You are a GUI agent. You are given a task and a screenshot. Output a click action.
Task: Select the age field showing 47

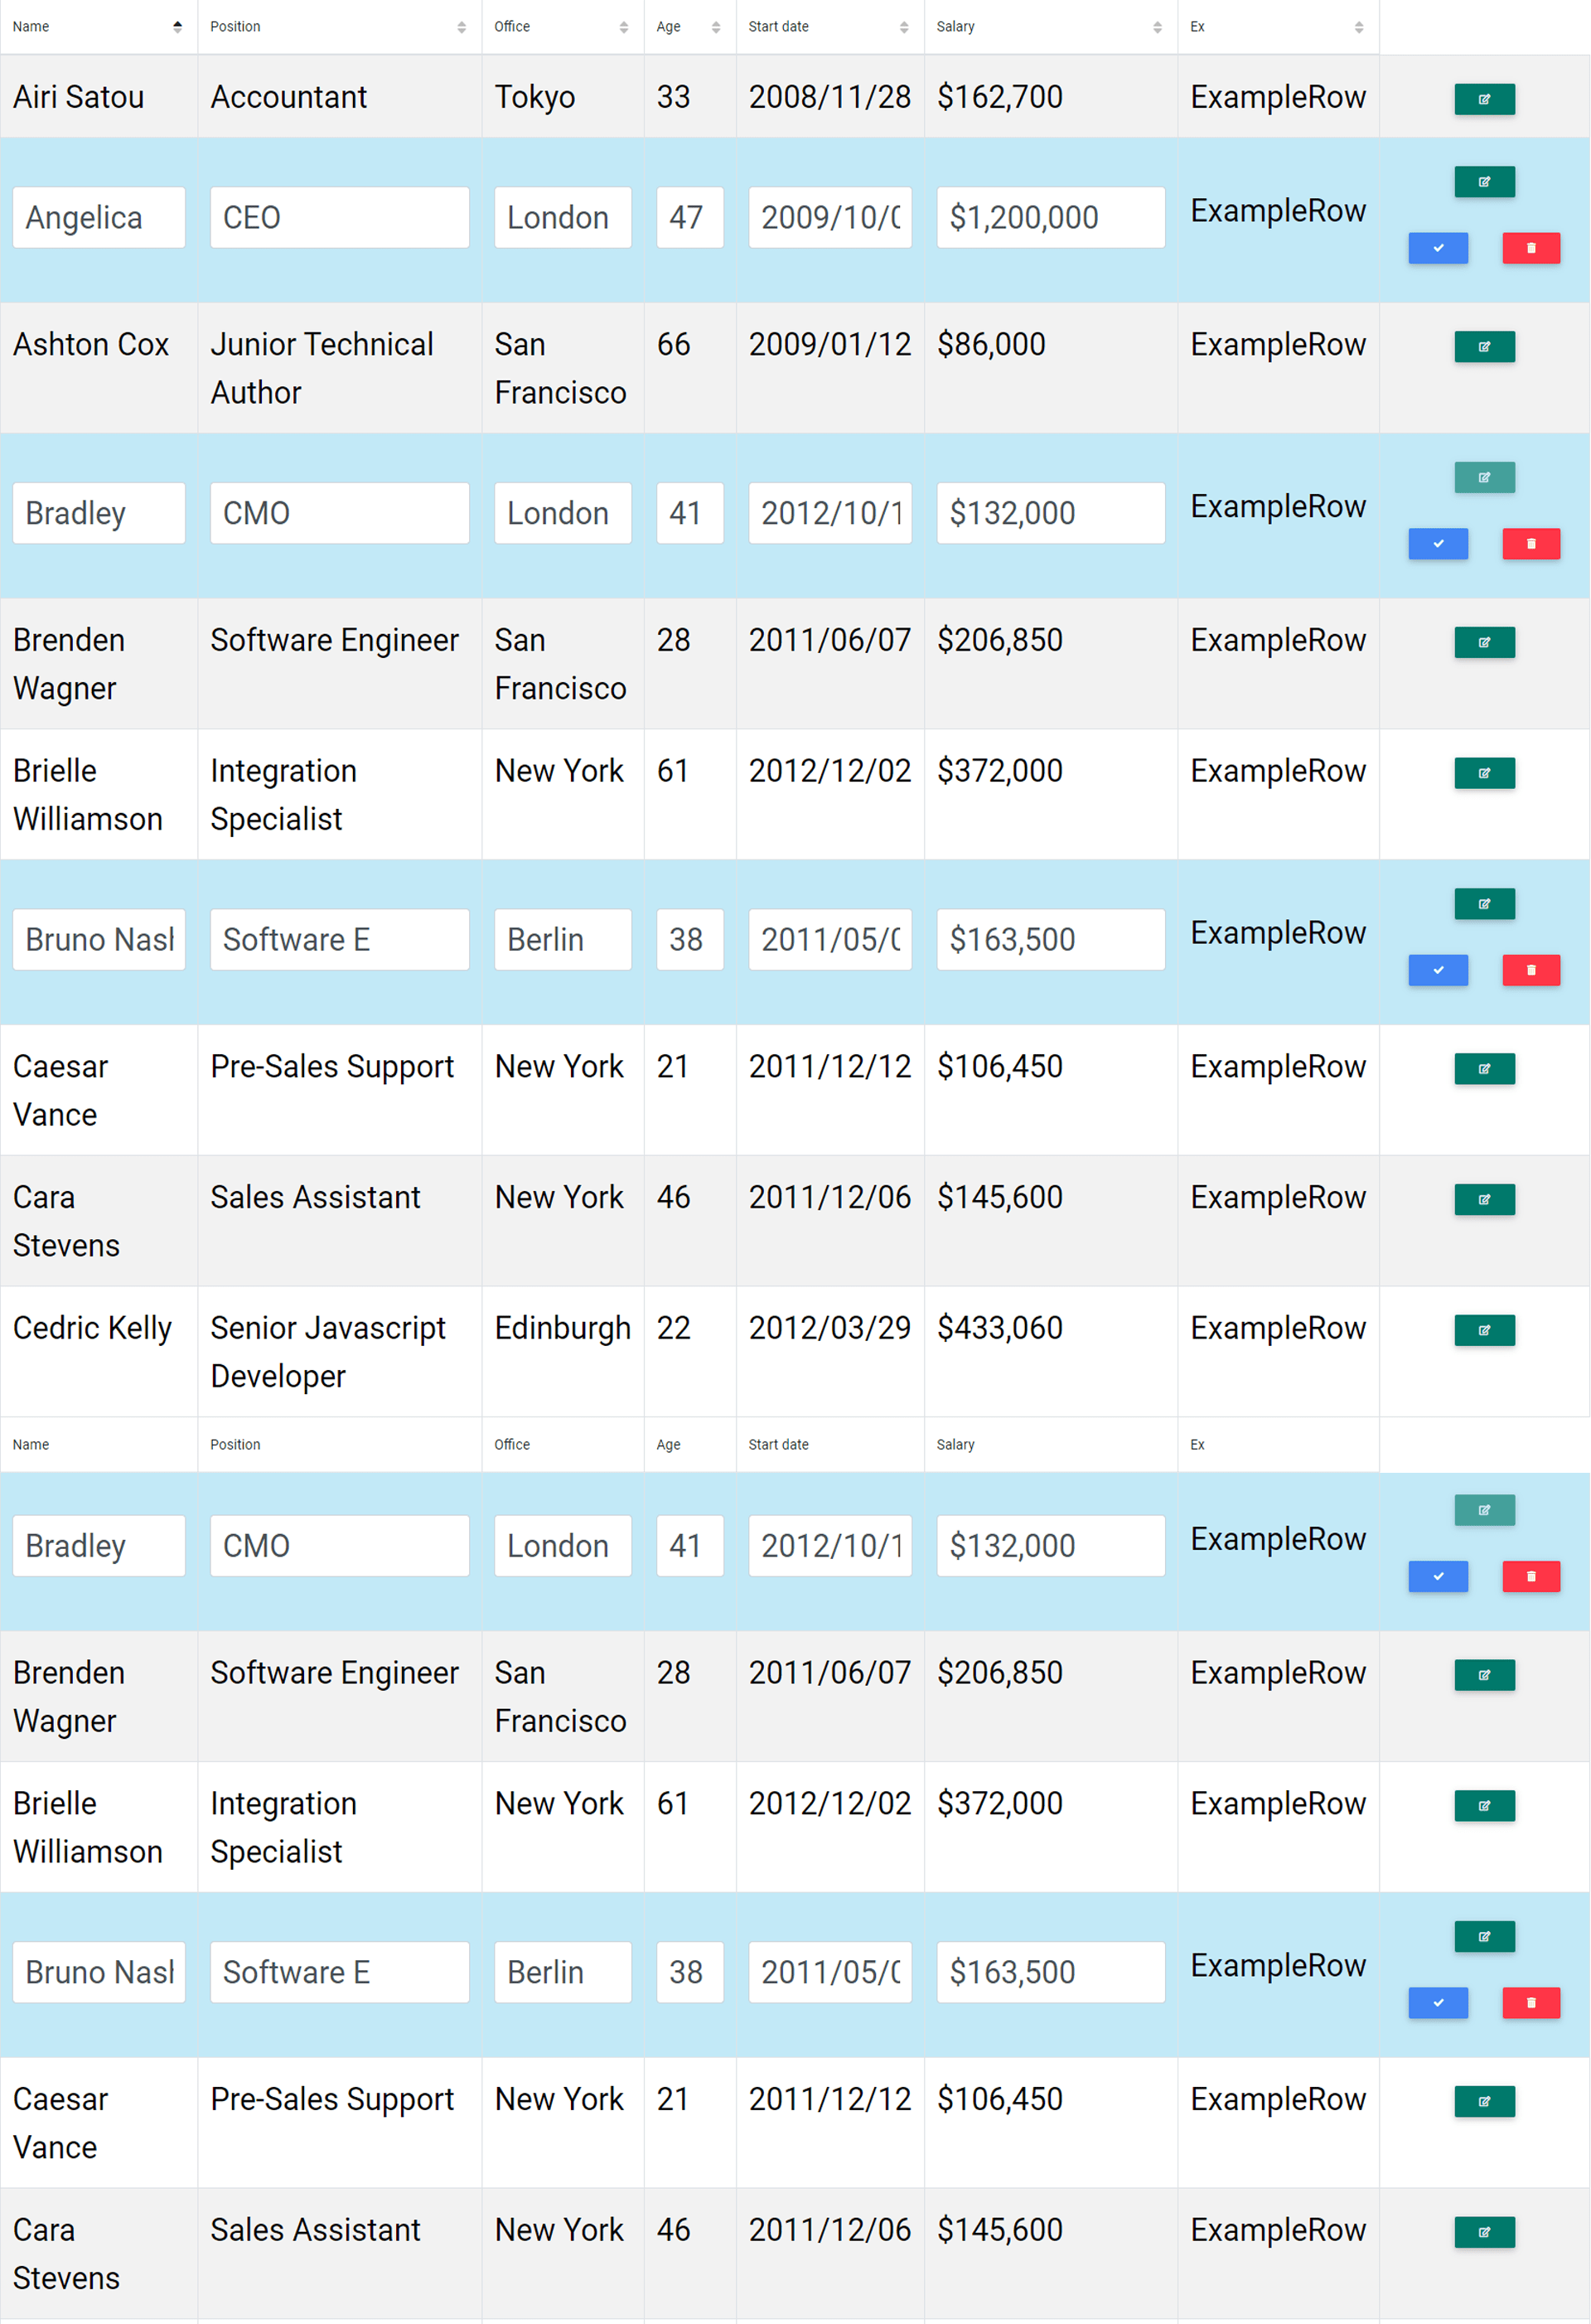[689, 217]
